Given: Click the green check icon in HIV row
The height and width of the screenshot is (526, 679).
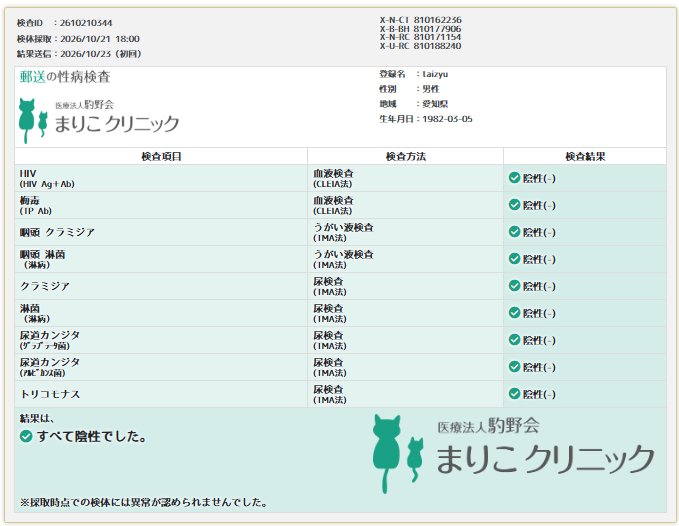Looking at the screenshot, I should click(x=514, y=177).
